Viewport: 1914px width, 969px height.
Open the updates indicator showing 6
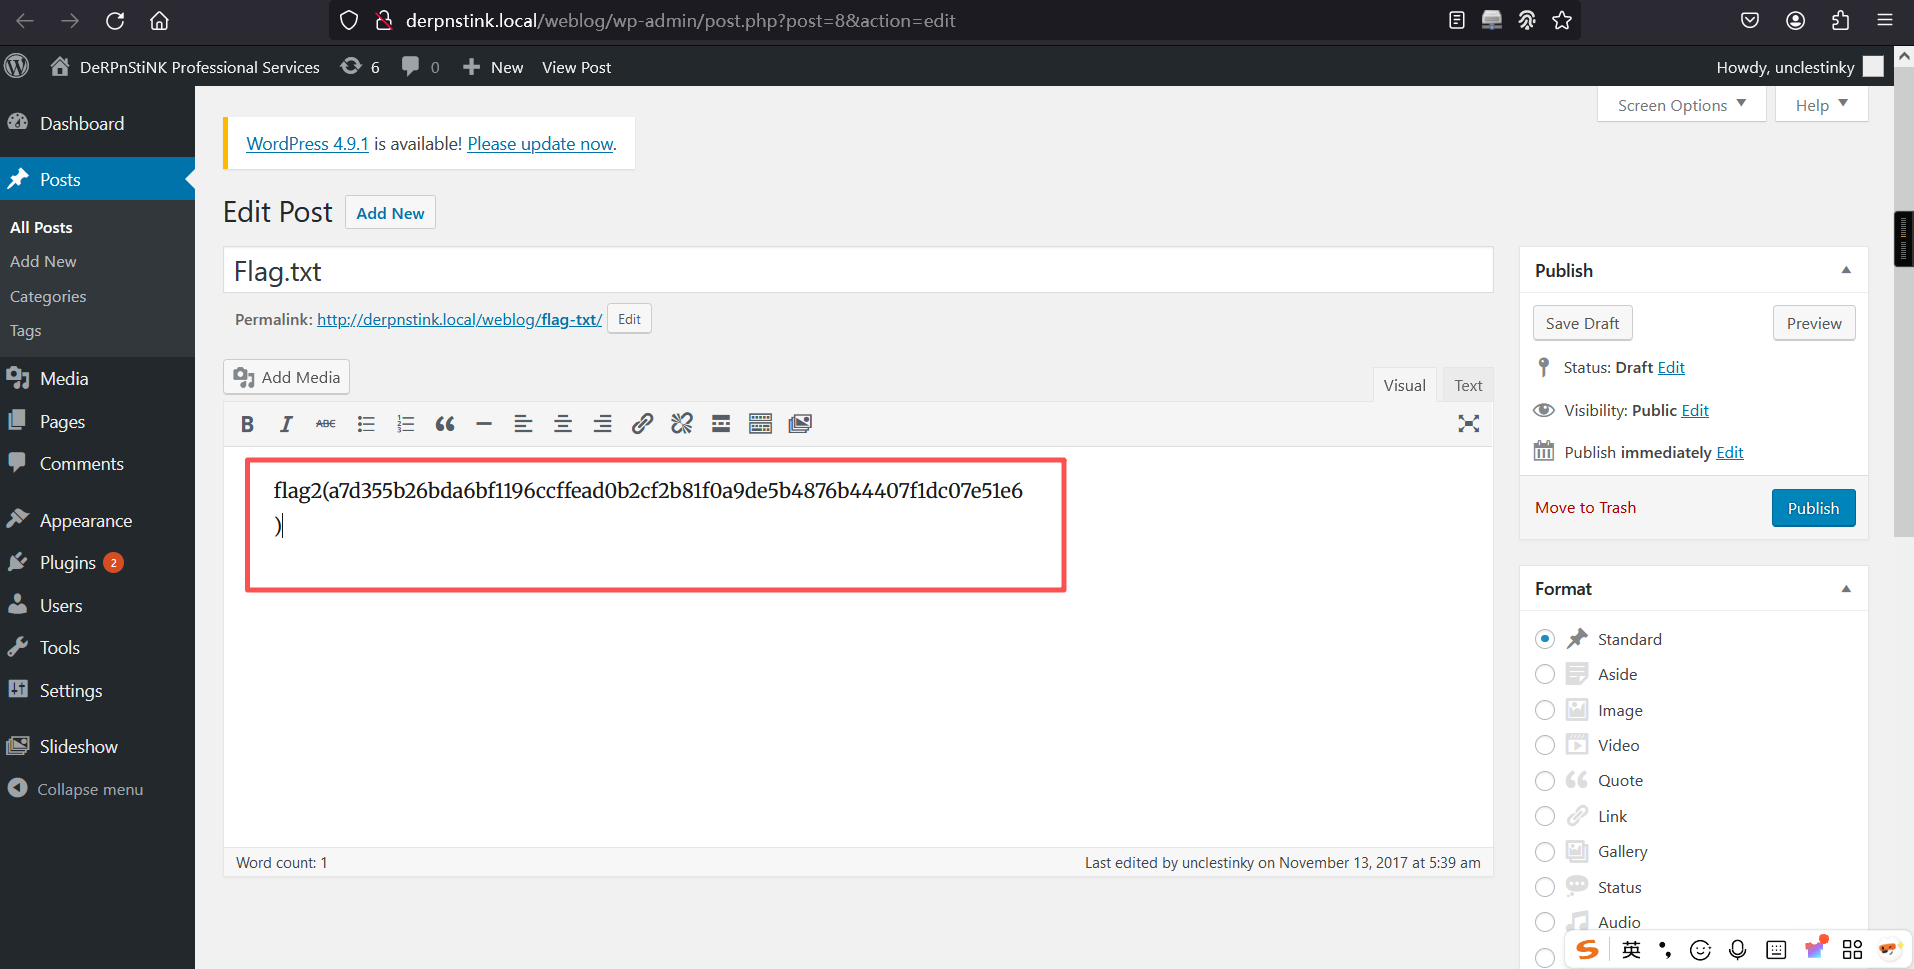[x=360, y=66]
